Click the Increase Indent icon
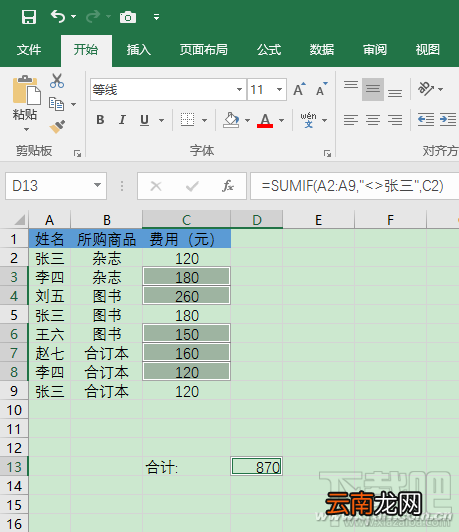459x532 pixels. [448, 120]
